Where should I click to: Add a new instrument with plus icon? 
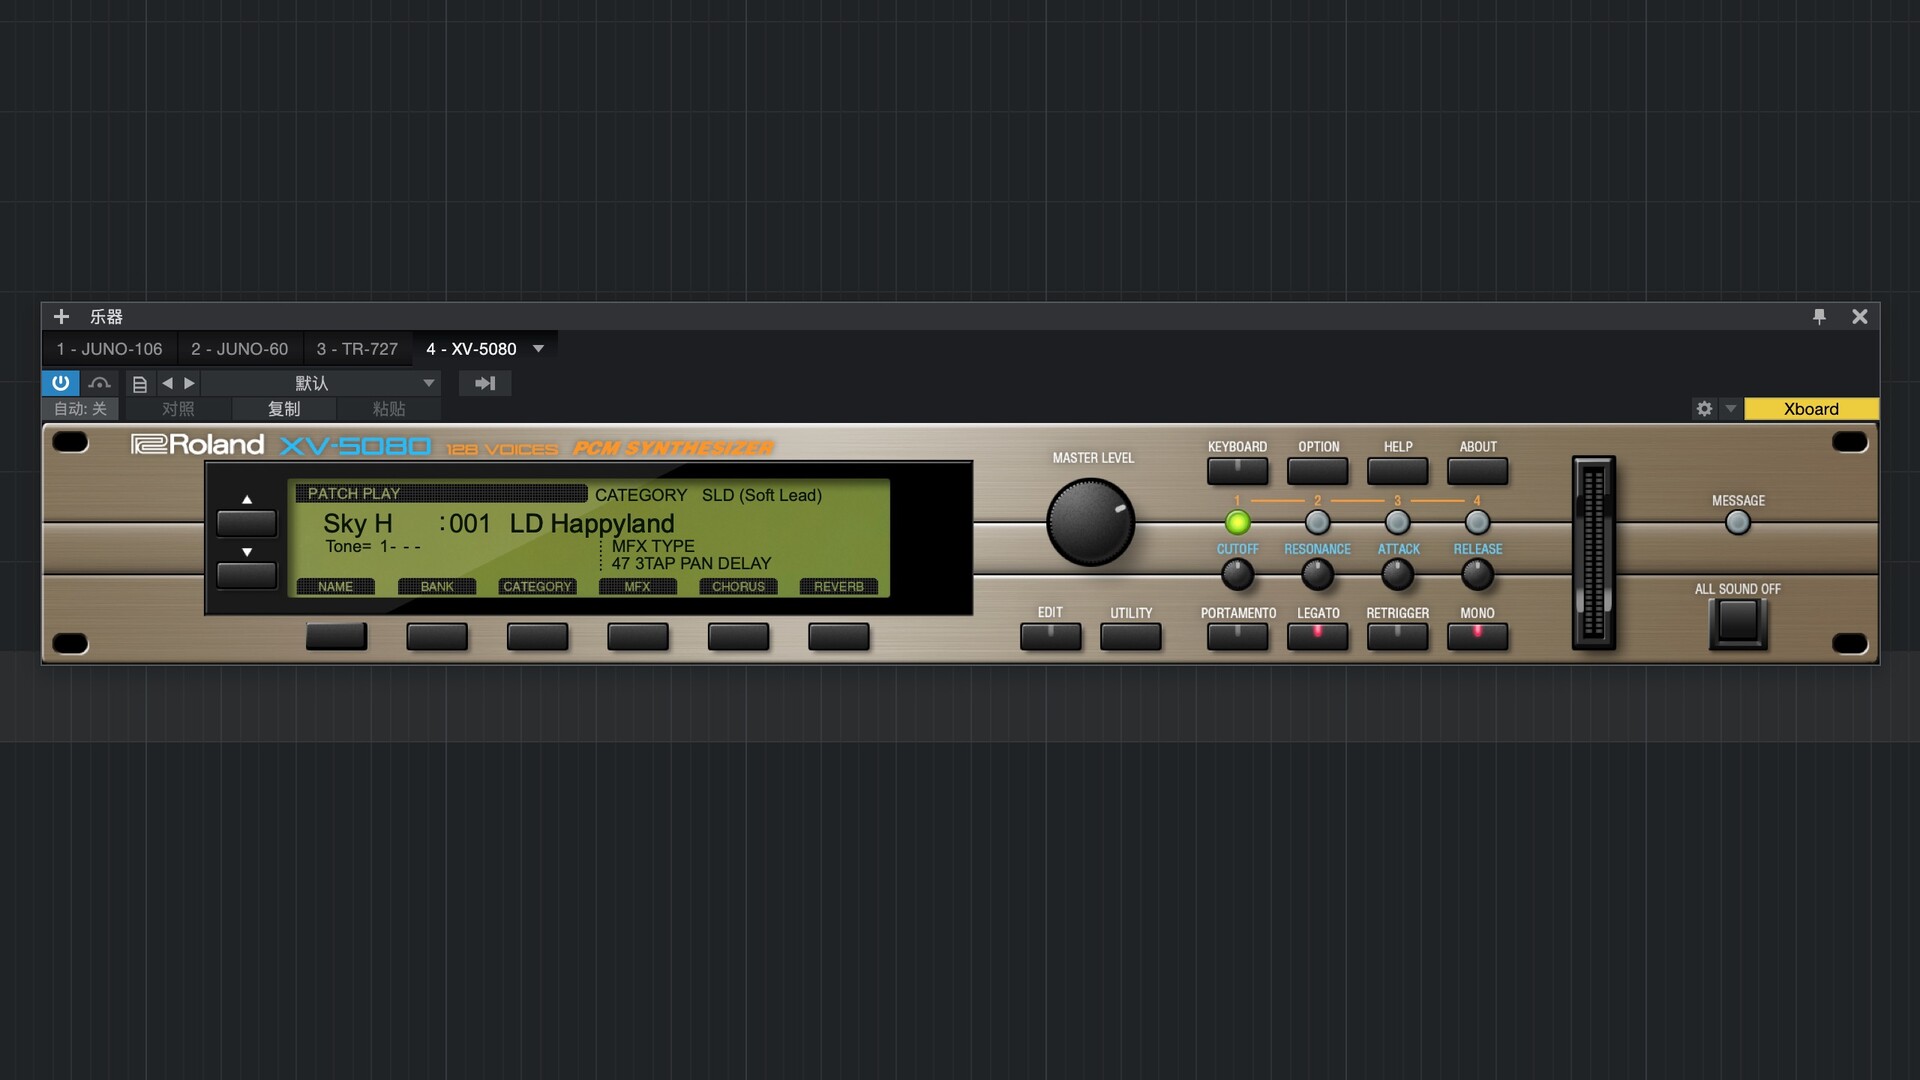click(61, 317)
